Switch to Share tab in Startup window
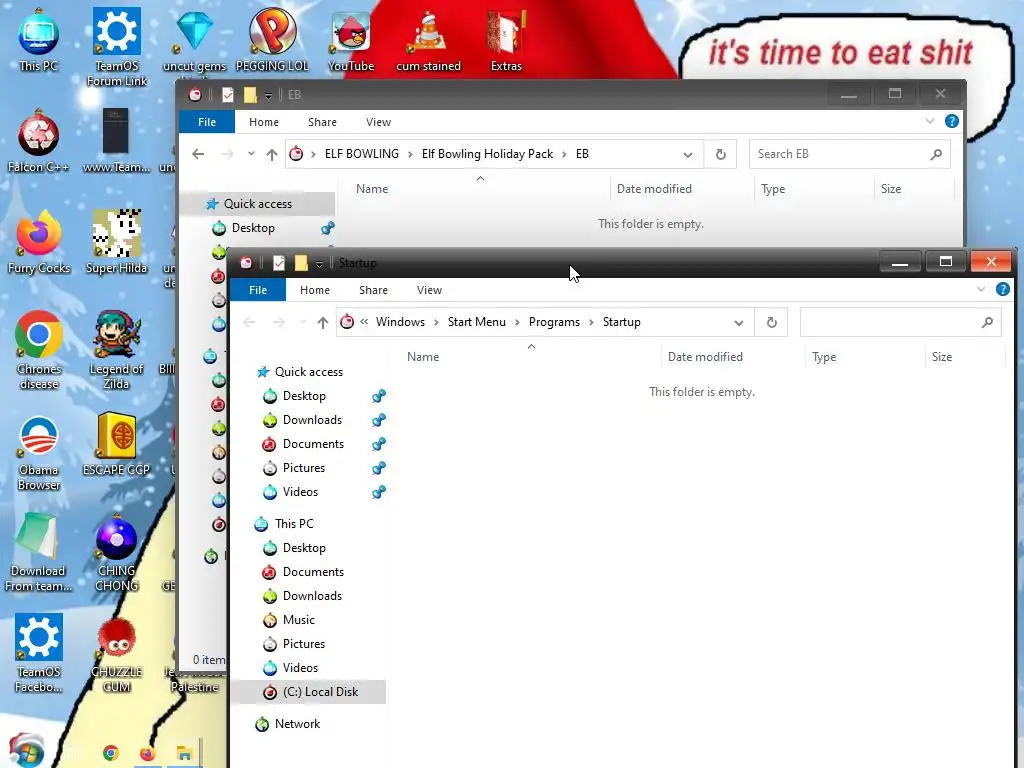The image size is (1024, 768). 374,290
